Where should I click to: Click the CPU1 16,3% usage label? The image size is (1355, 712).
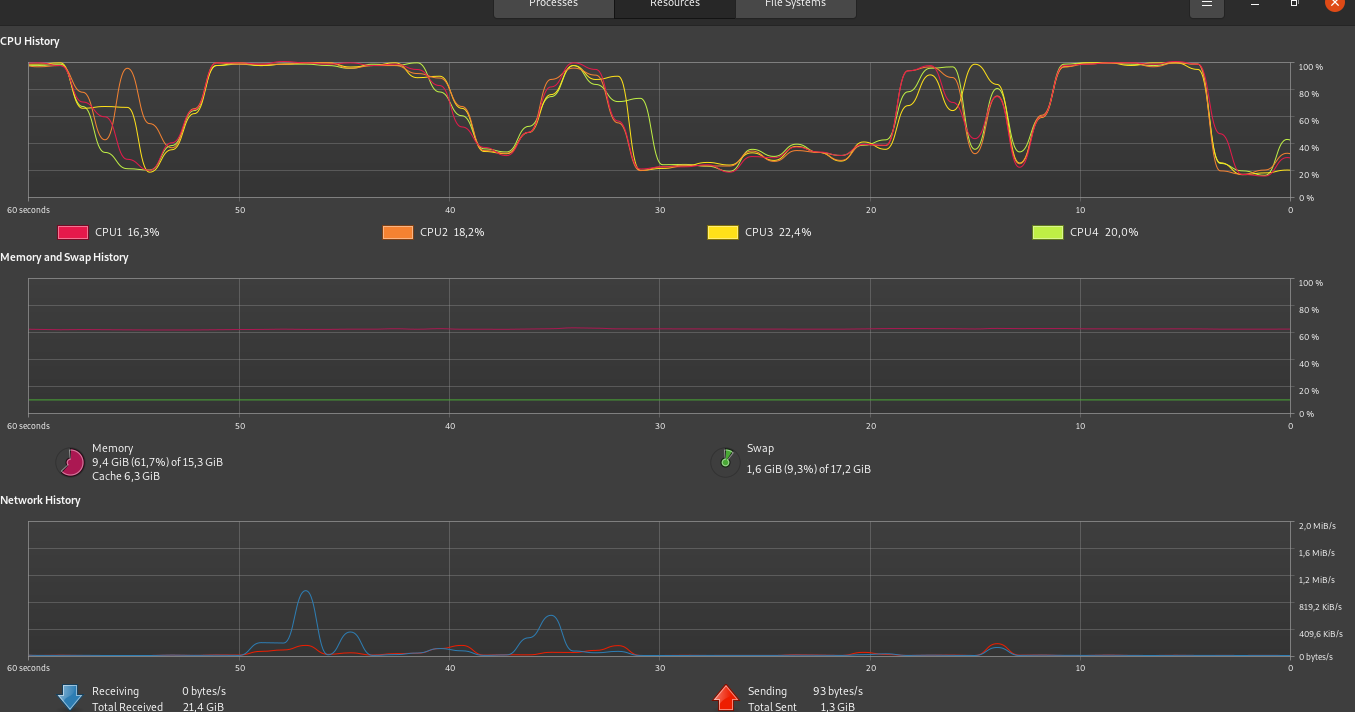(127, 232)
